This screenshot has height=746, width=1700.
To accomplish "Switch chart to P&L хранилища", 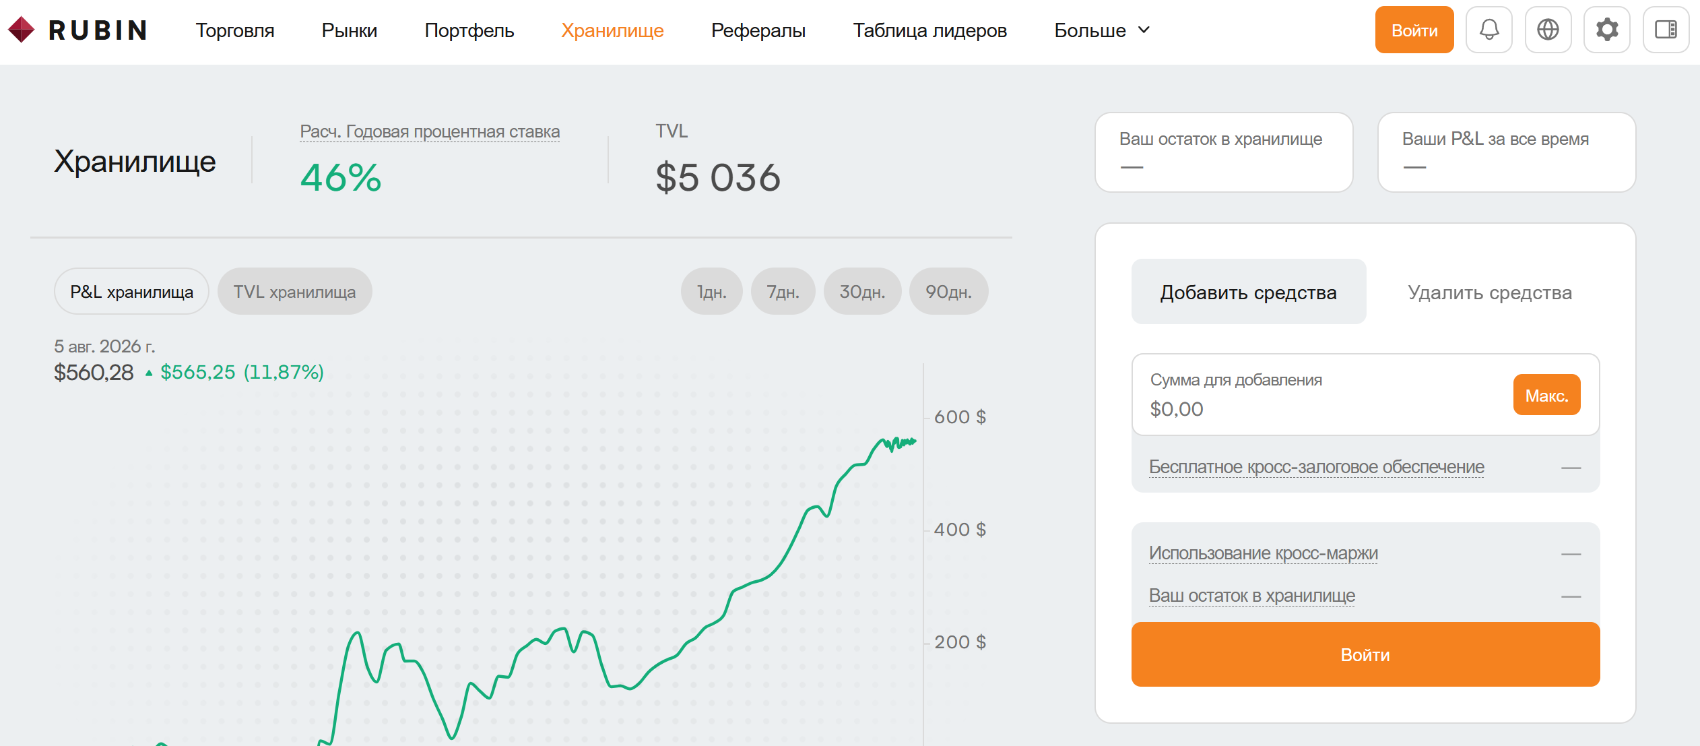I will pos(132,291).
